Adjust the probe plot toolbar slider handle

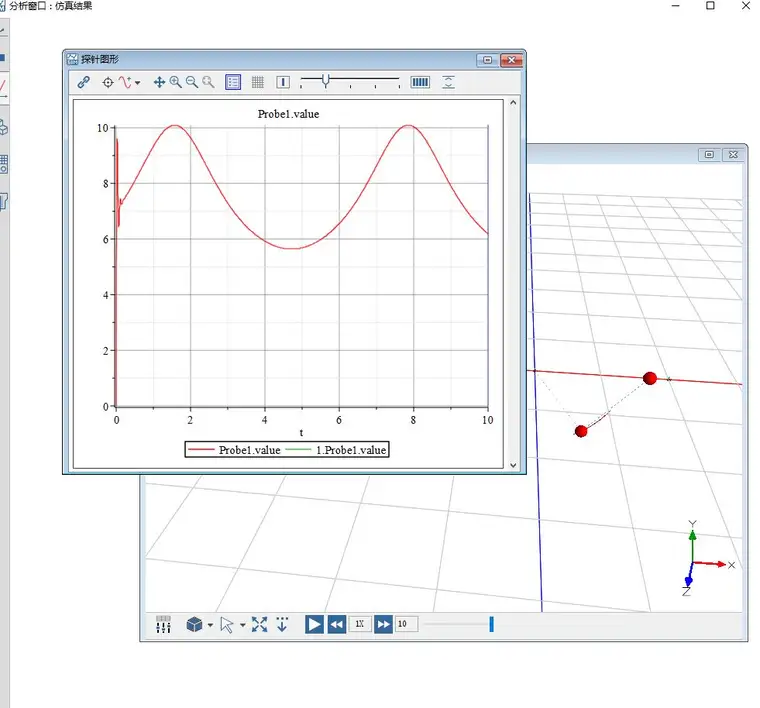click(x=326, y=80)
